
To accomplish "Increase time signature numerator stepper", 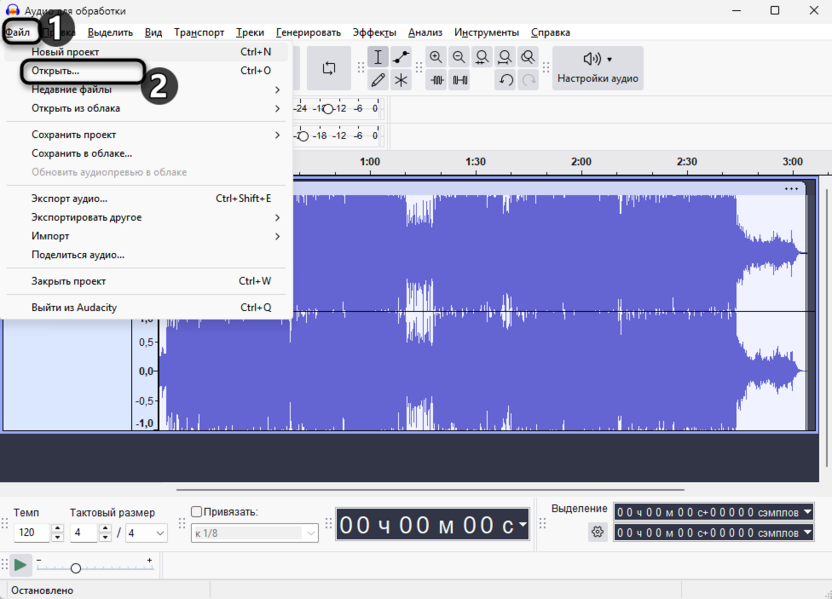I will pyautogui.click(x=106, y=528).
